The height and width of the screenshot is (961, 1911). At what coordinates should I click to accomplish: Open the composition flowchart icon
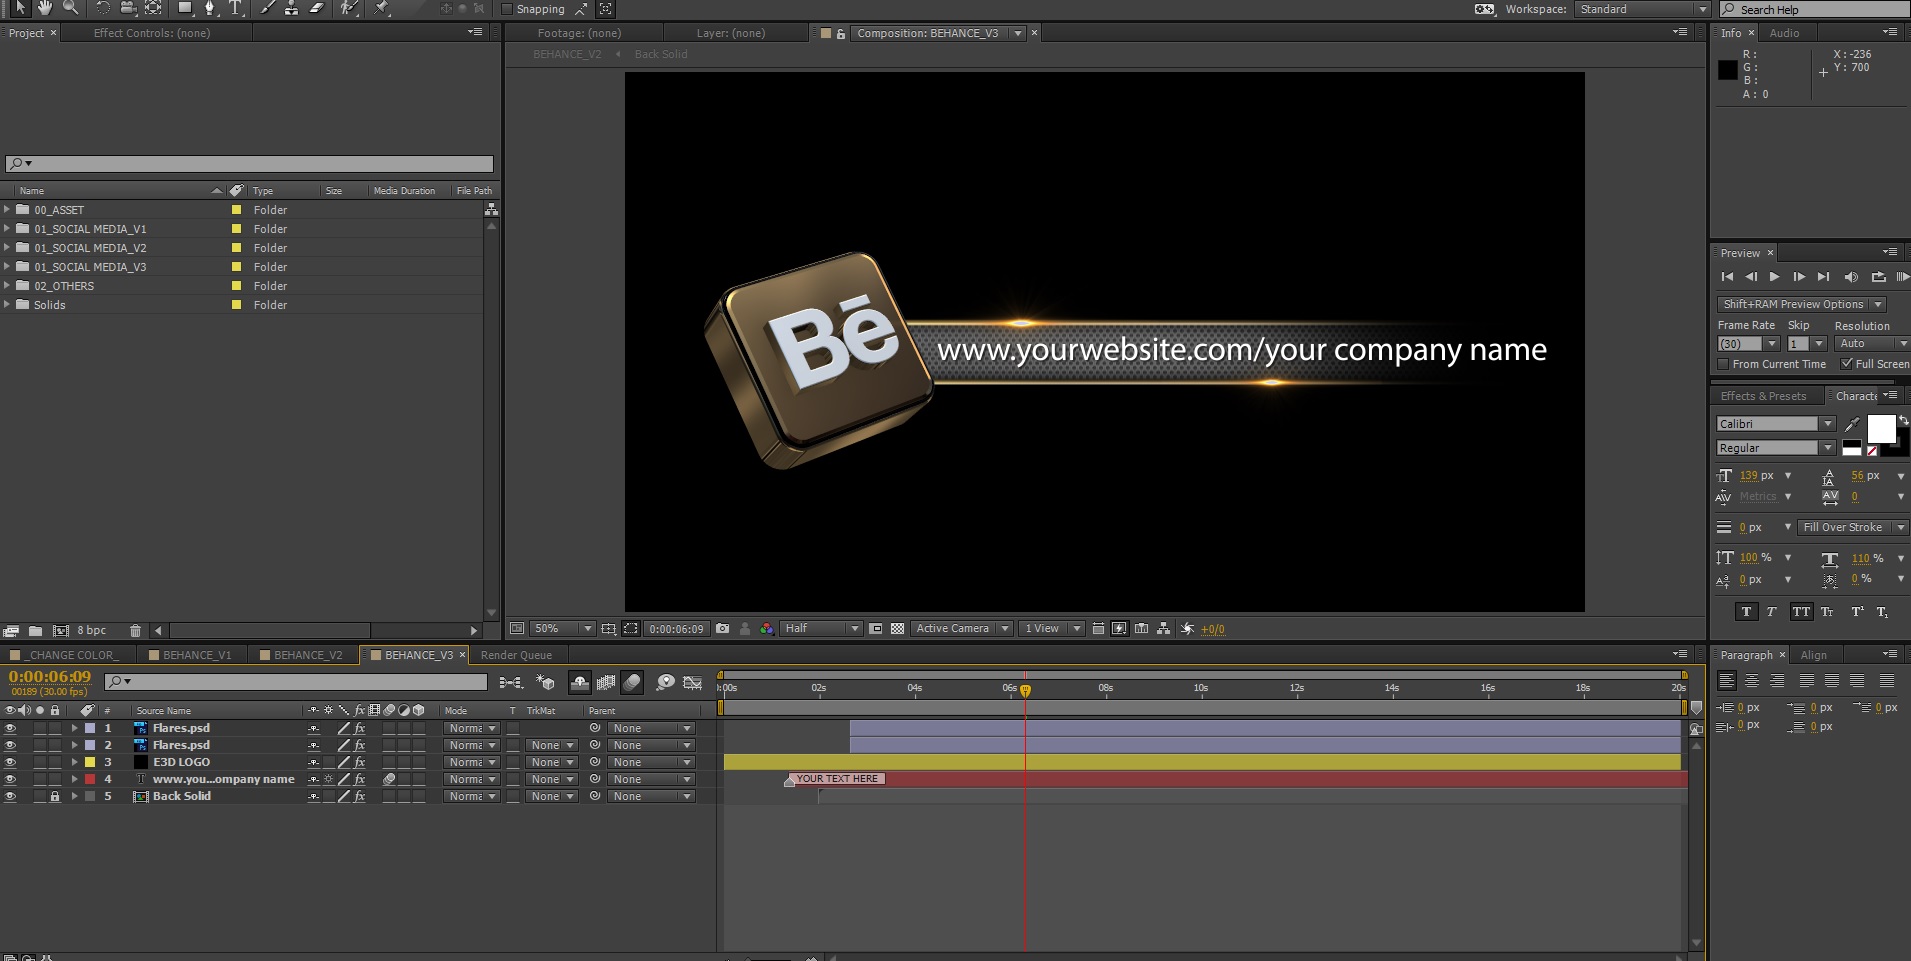pos(1164,629)
